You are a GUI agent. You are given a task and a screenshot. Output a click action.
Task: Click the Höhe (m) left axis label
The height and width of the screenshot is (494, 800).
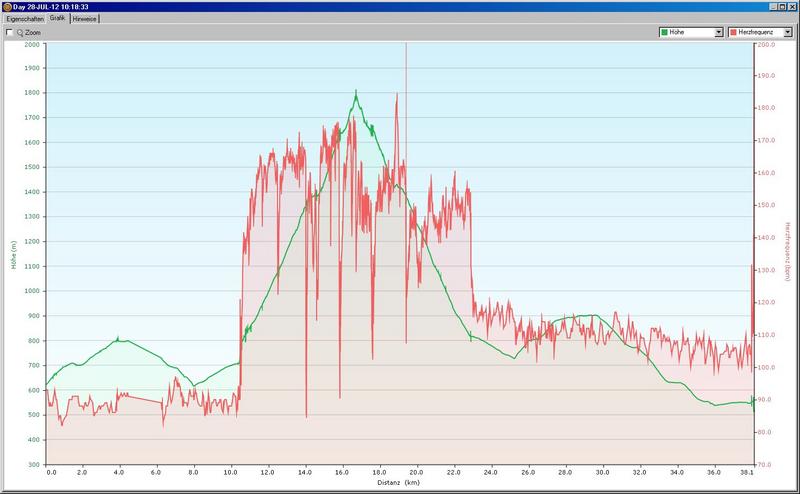point(14,254)
